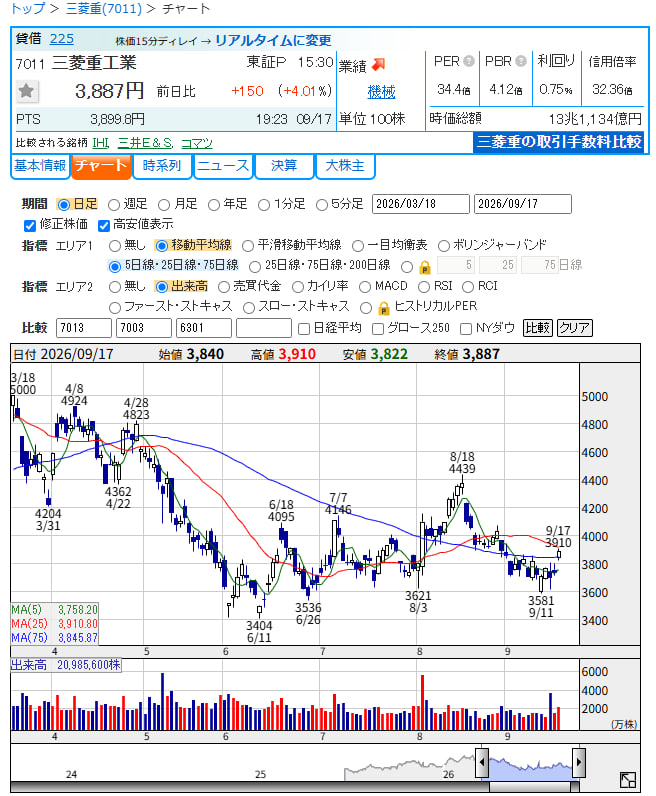
Task: Select 出来高 indicator radio
Action: click(x=161, y=287)
